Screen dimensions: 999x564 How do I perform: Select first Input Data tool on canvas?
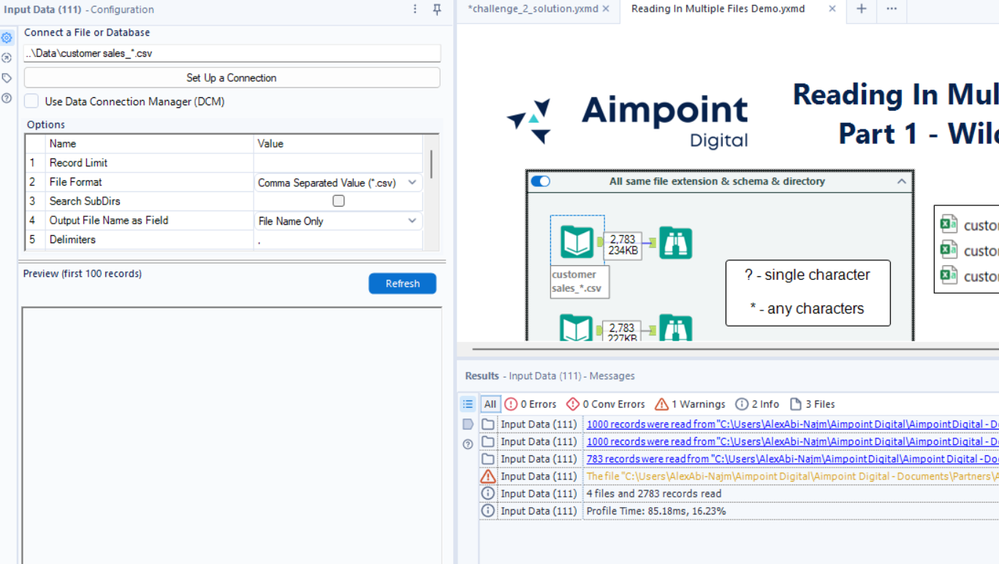tap(577, 242)
